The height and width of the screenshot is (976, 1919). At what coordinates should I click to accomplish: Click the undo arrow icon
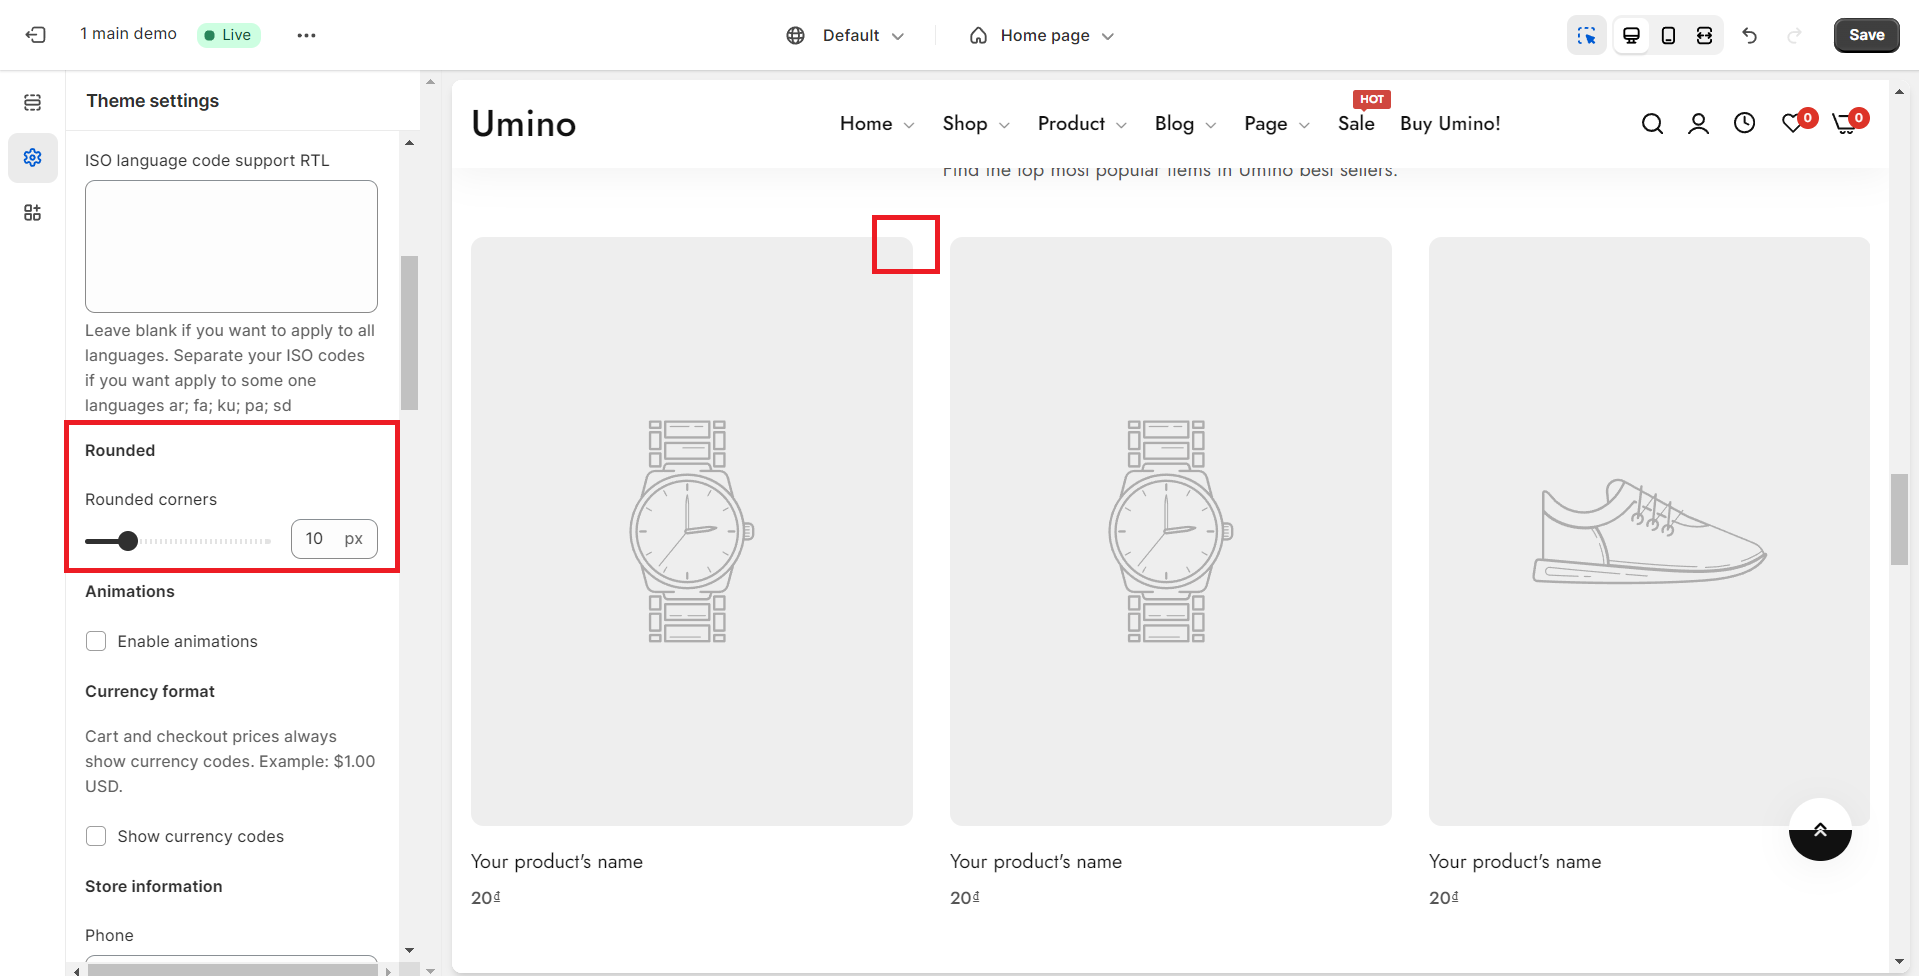tap(1749, 35)
